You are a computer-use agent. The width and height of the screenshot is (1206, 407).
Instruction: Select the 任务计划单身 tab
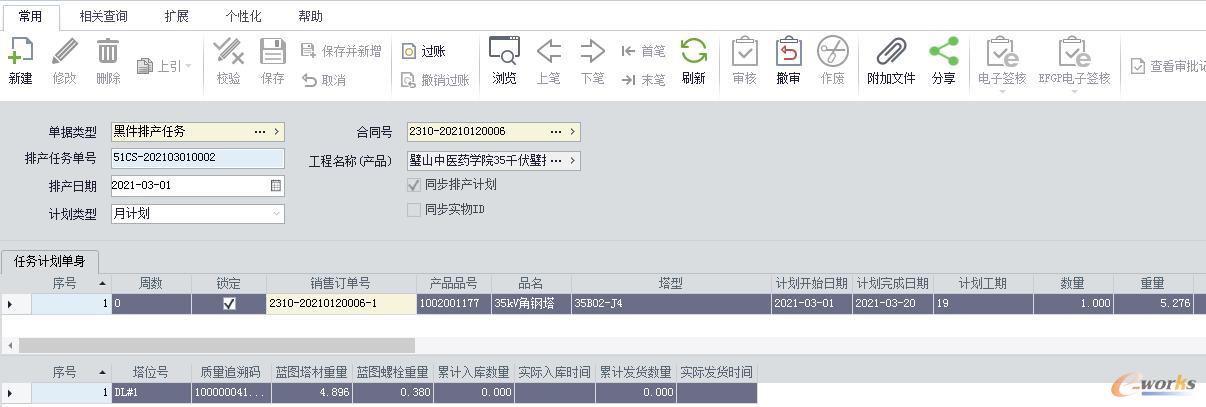pos(49,261)
